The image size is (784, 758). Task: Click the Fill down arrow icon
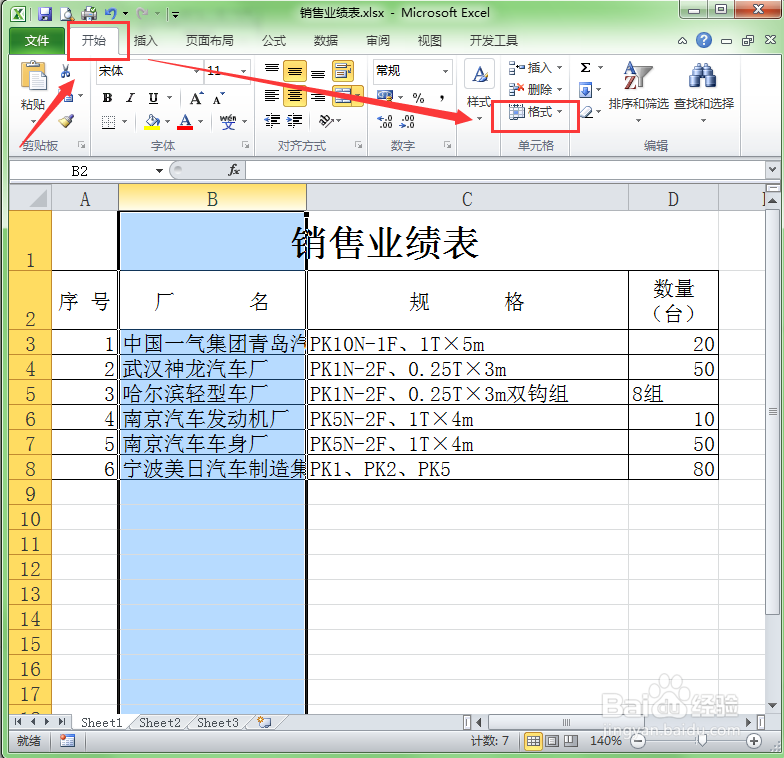tap(586, 90)
